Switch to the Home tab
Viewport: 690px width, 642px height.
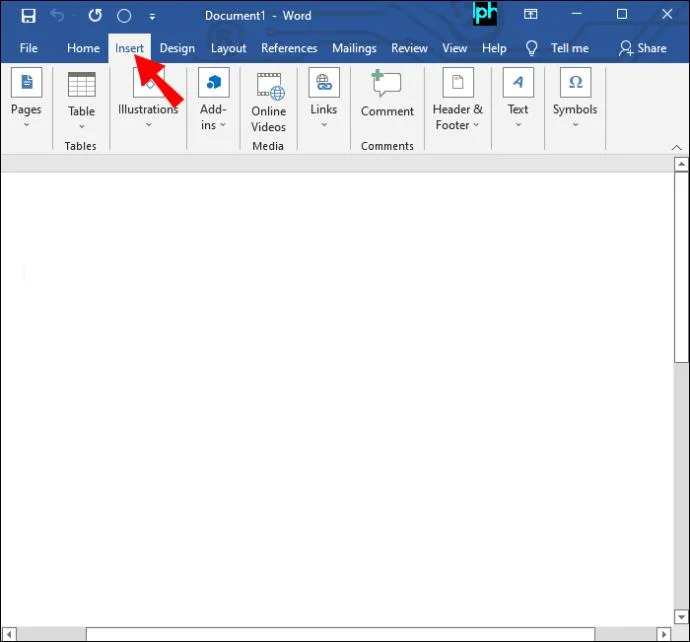83,48
